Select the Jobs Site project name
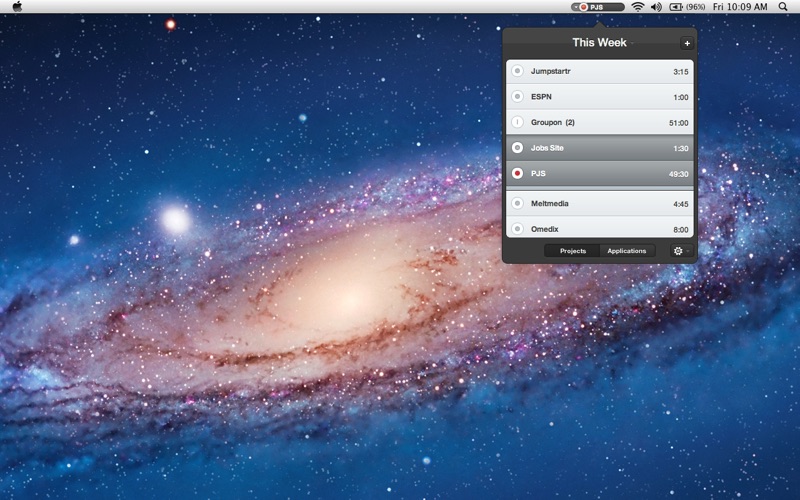800x500 pixels. (547, 148)
